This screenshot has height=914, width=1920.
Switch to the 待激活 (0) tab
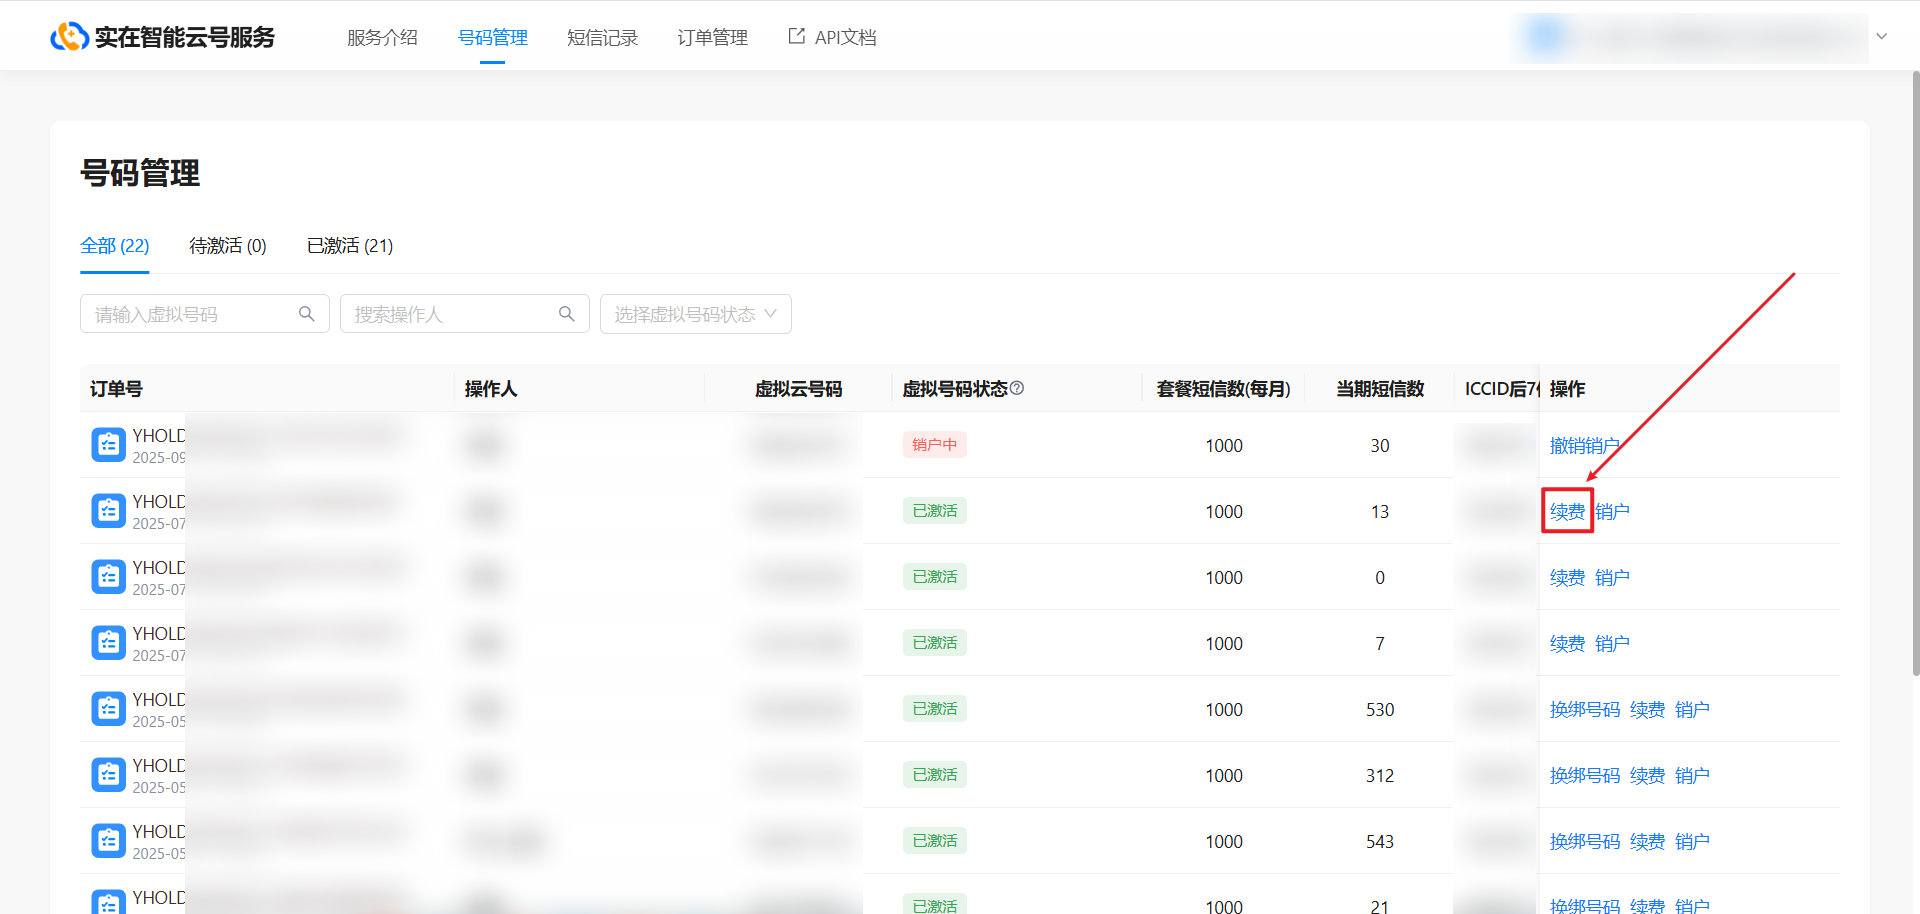click(228, 246)
